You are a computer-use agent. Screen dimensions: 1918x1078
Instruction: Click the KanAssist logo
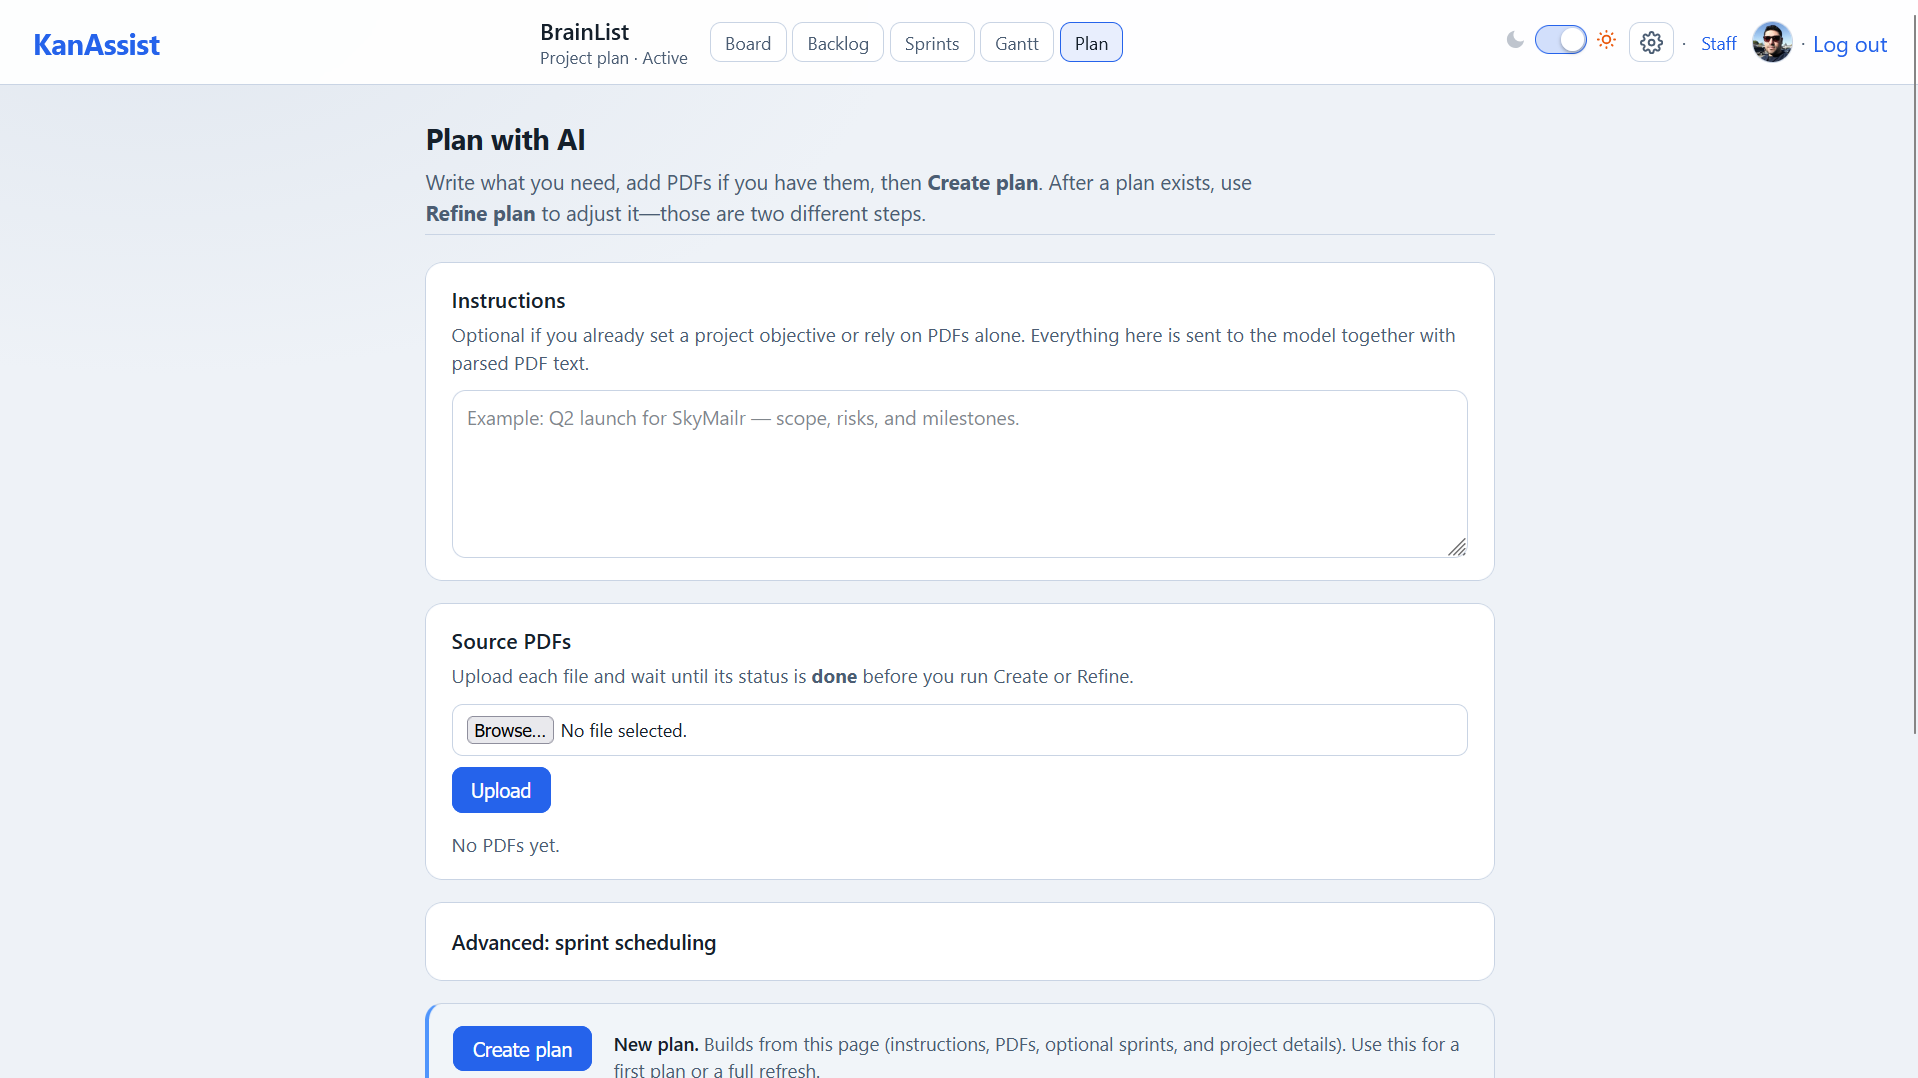tap(96, 44)
